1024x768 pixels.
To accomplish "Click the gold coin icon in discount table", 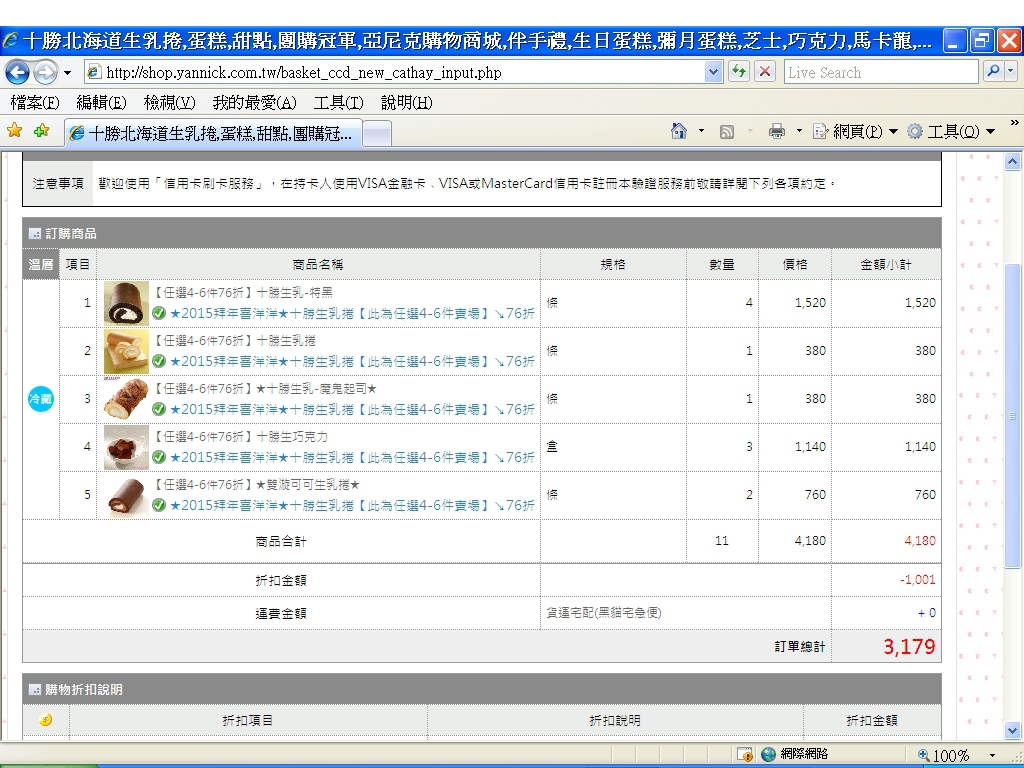I will click(45, 720).
